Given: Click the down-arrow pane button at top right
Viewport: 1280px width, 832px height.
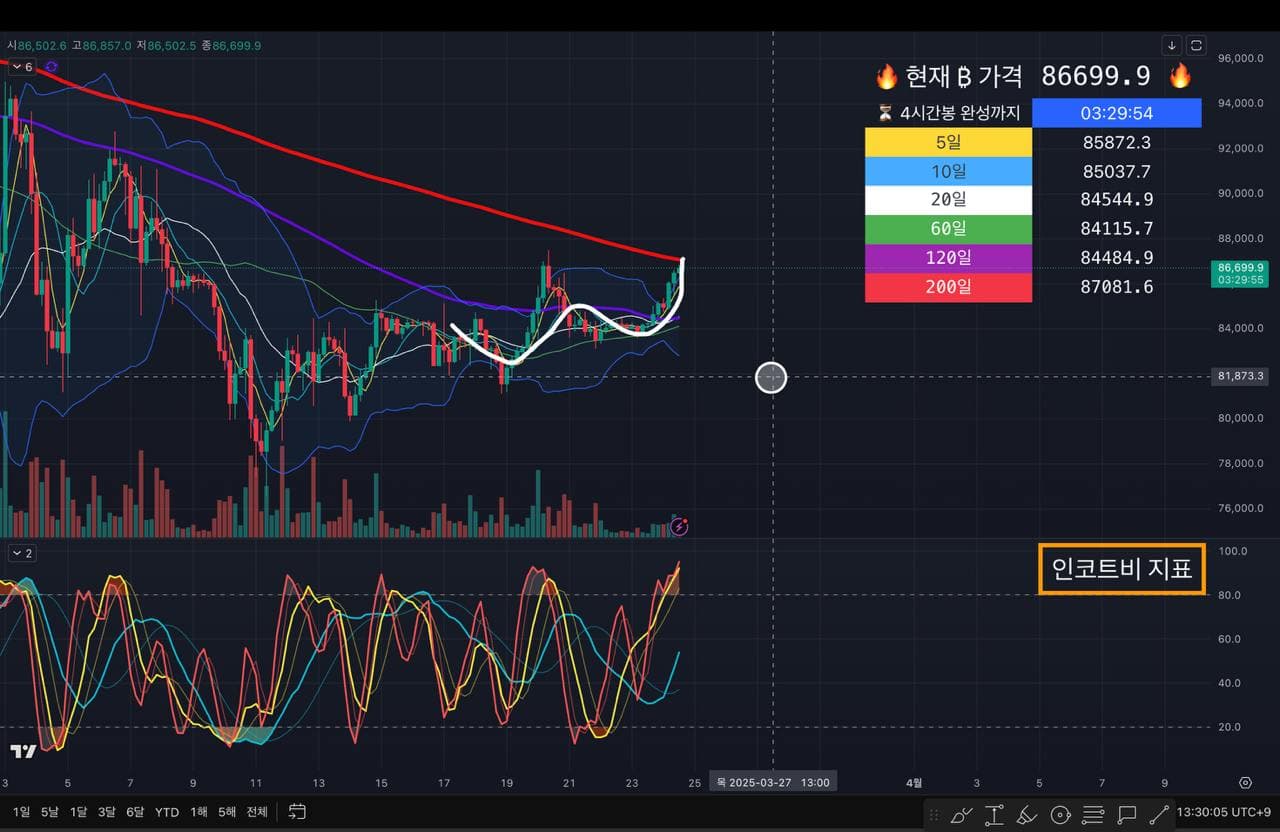Looking at the screenshot, I should (1172, 45).
